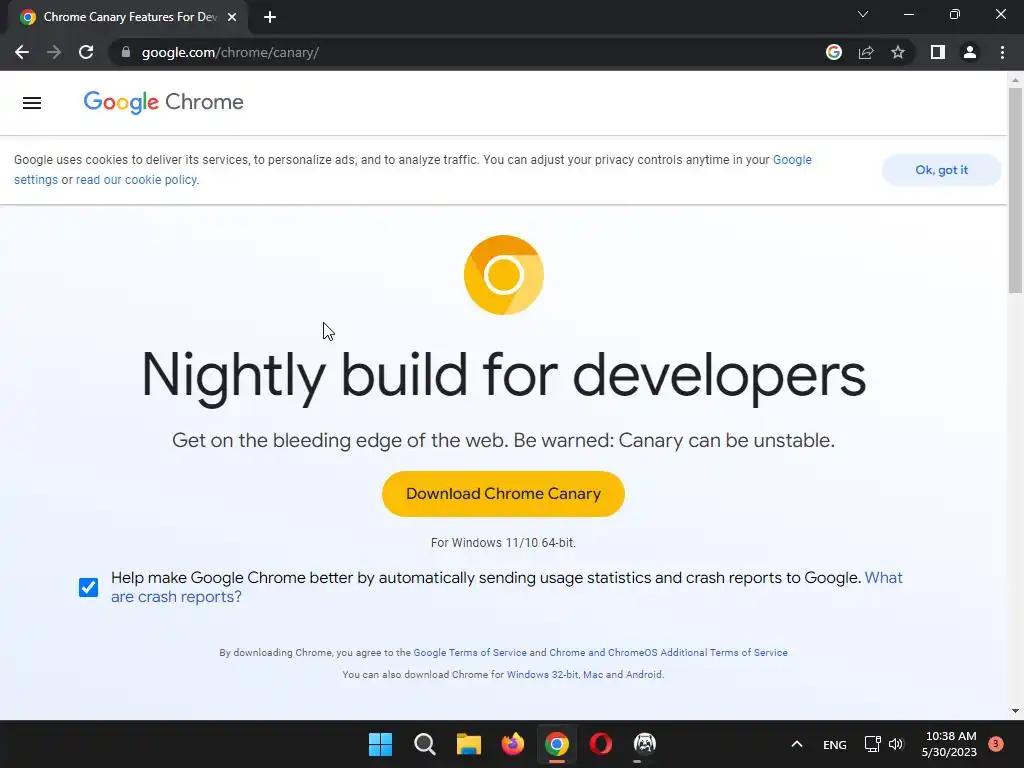Open the clock and date panel

click(x=950, y=744)
